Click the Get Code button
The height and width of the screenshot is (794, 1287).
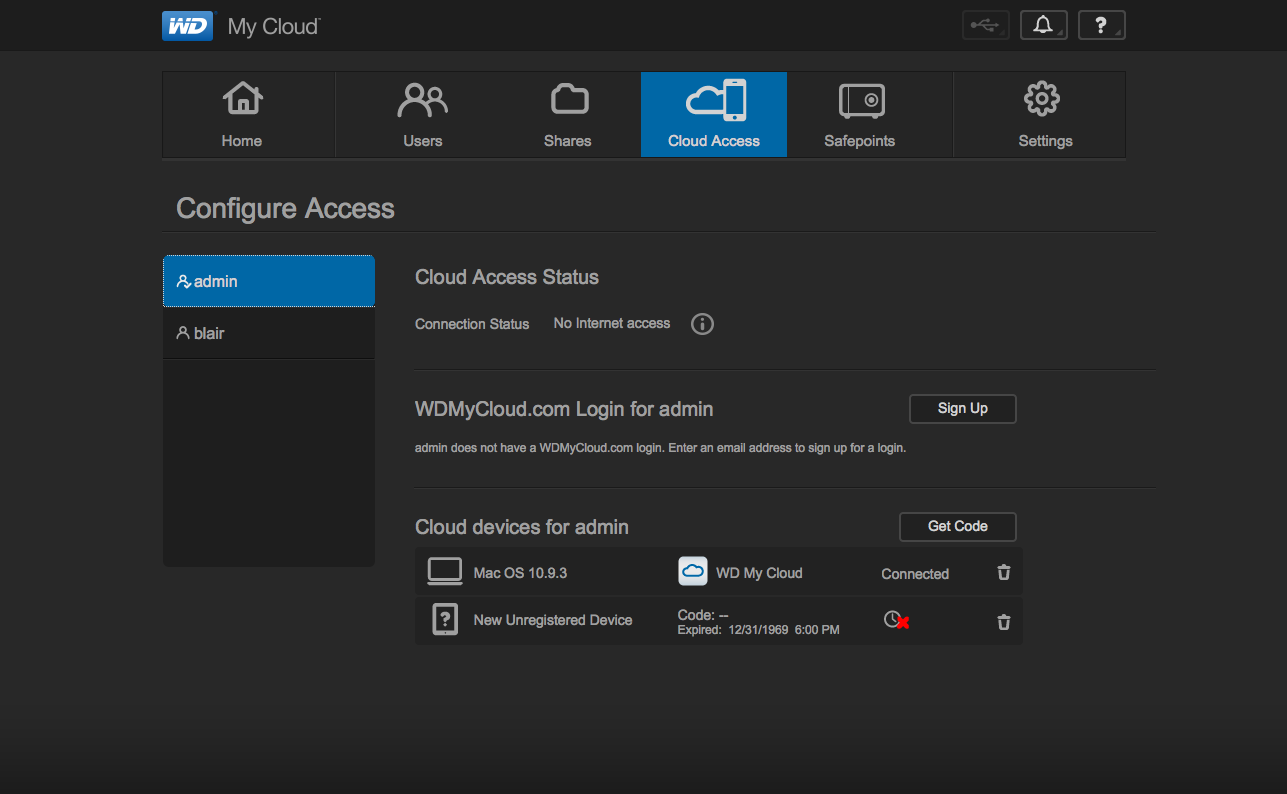pyautogui.click(x=957, y=526)
